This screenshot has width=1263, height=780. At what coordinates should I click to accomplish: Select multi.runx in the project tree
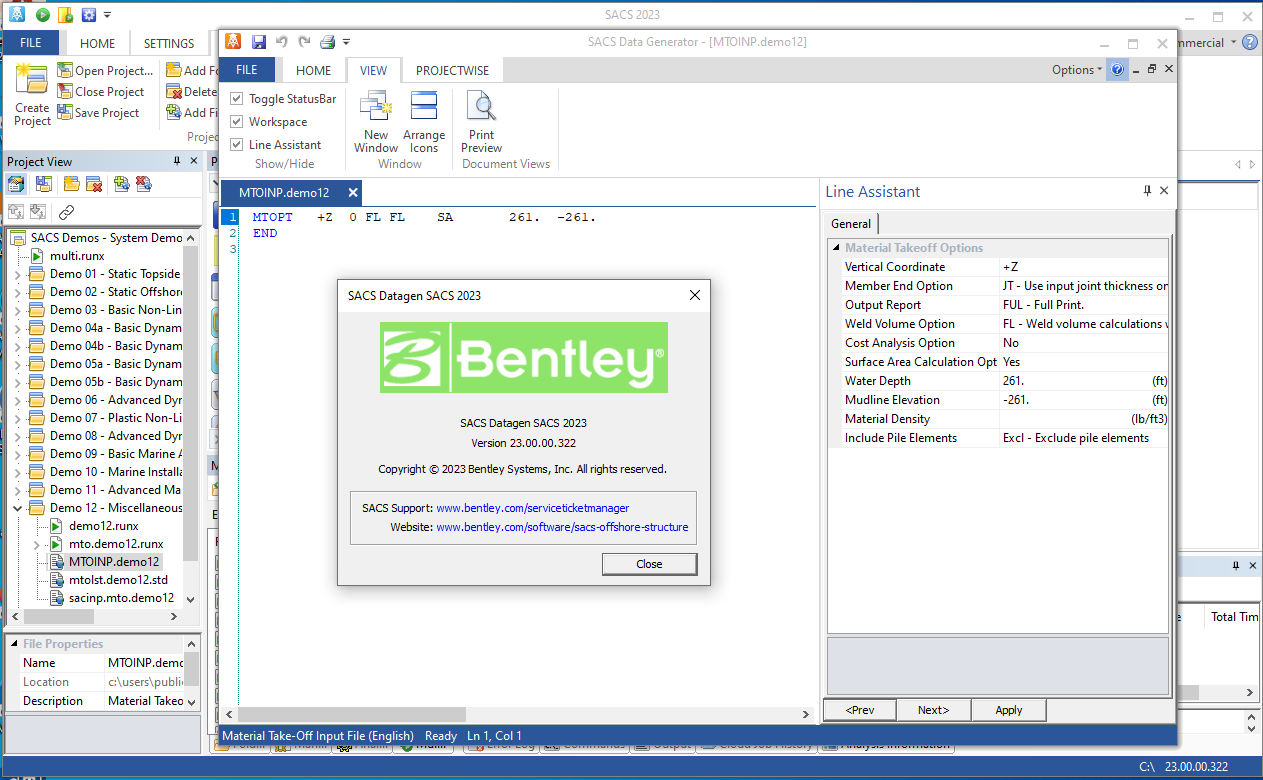pos(77,256)
